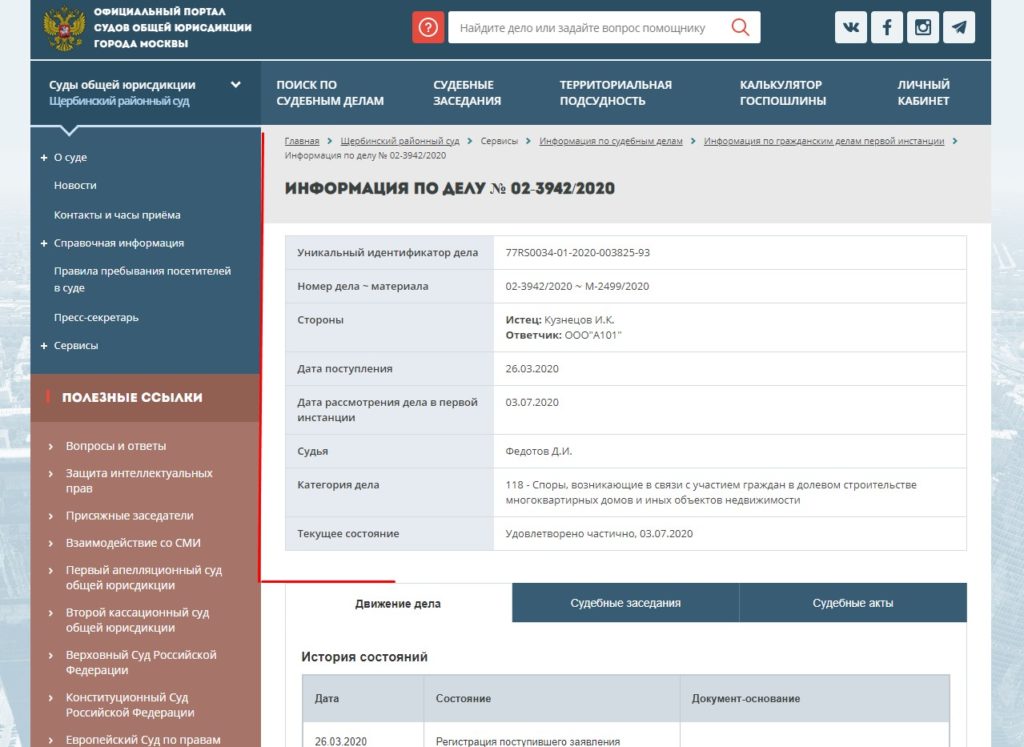Switch to 'Судебные акты' tab

(853, 603)
